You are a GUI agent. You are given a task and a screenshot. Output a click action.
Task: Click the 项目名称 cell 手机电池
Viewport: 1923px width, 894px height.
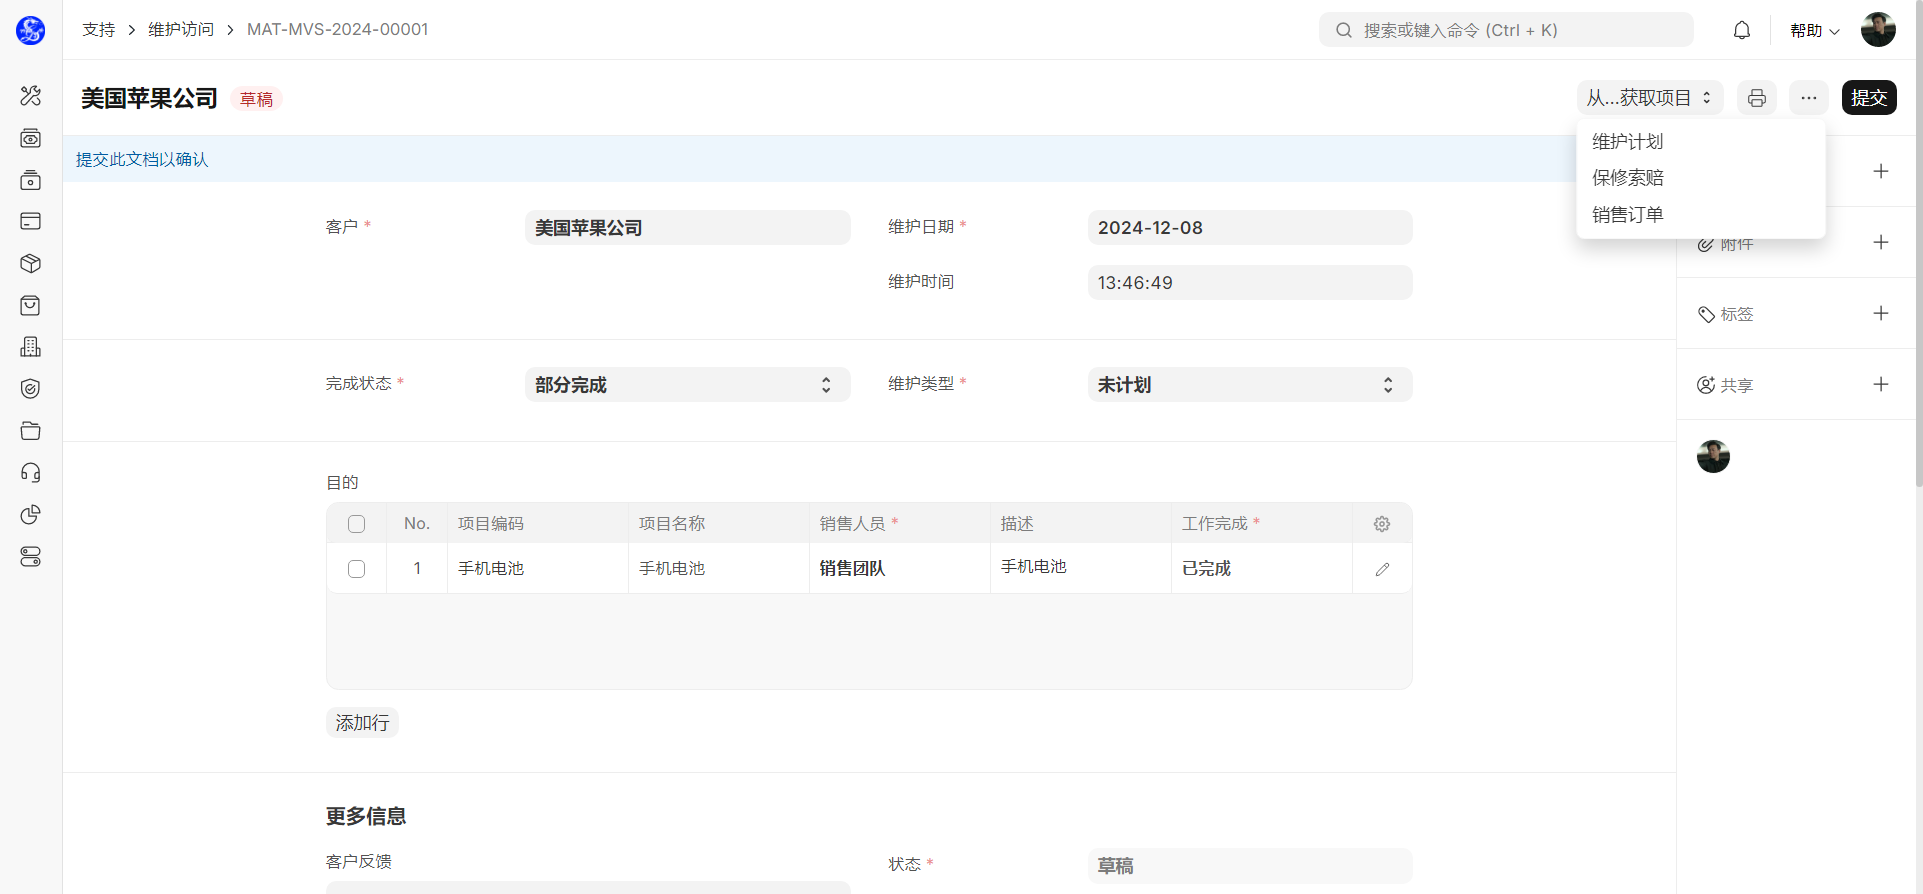719,569
